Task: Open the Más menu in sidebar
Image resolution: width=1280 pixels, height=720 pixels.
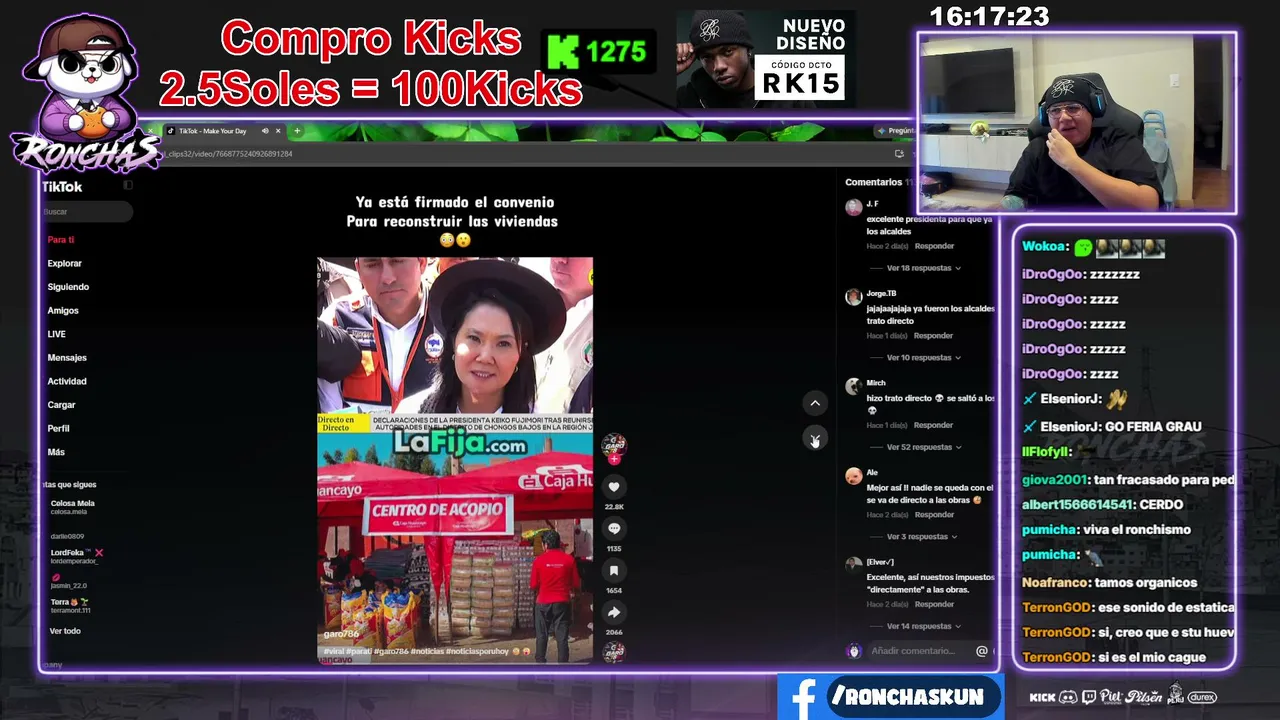Action: 56,452
